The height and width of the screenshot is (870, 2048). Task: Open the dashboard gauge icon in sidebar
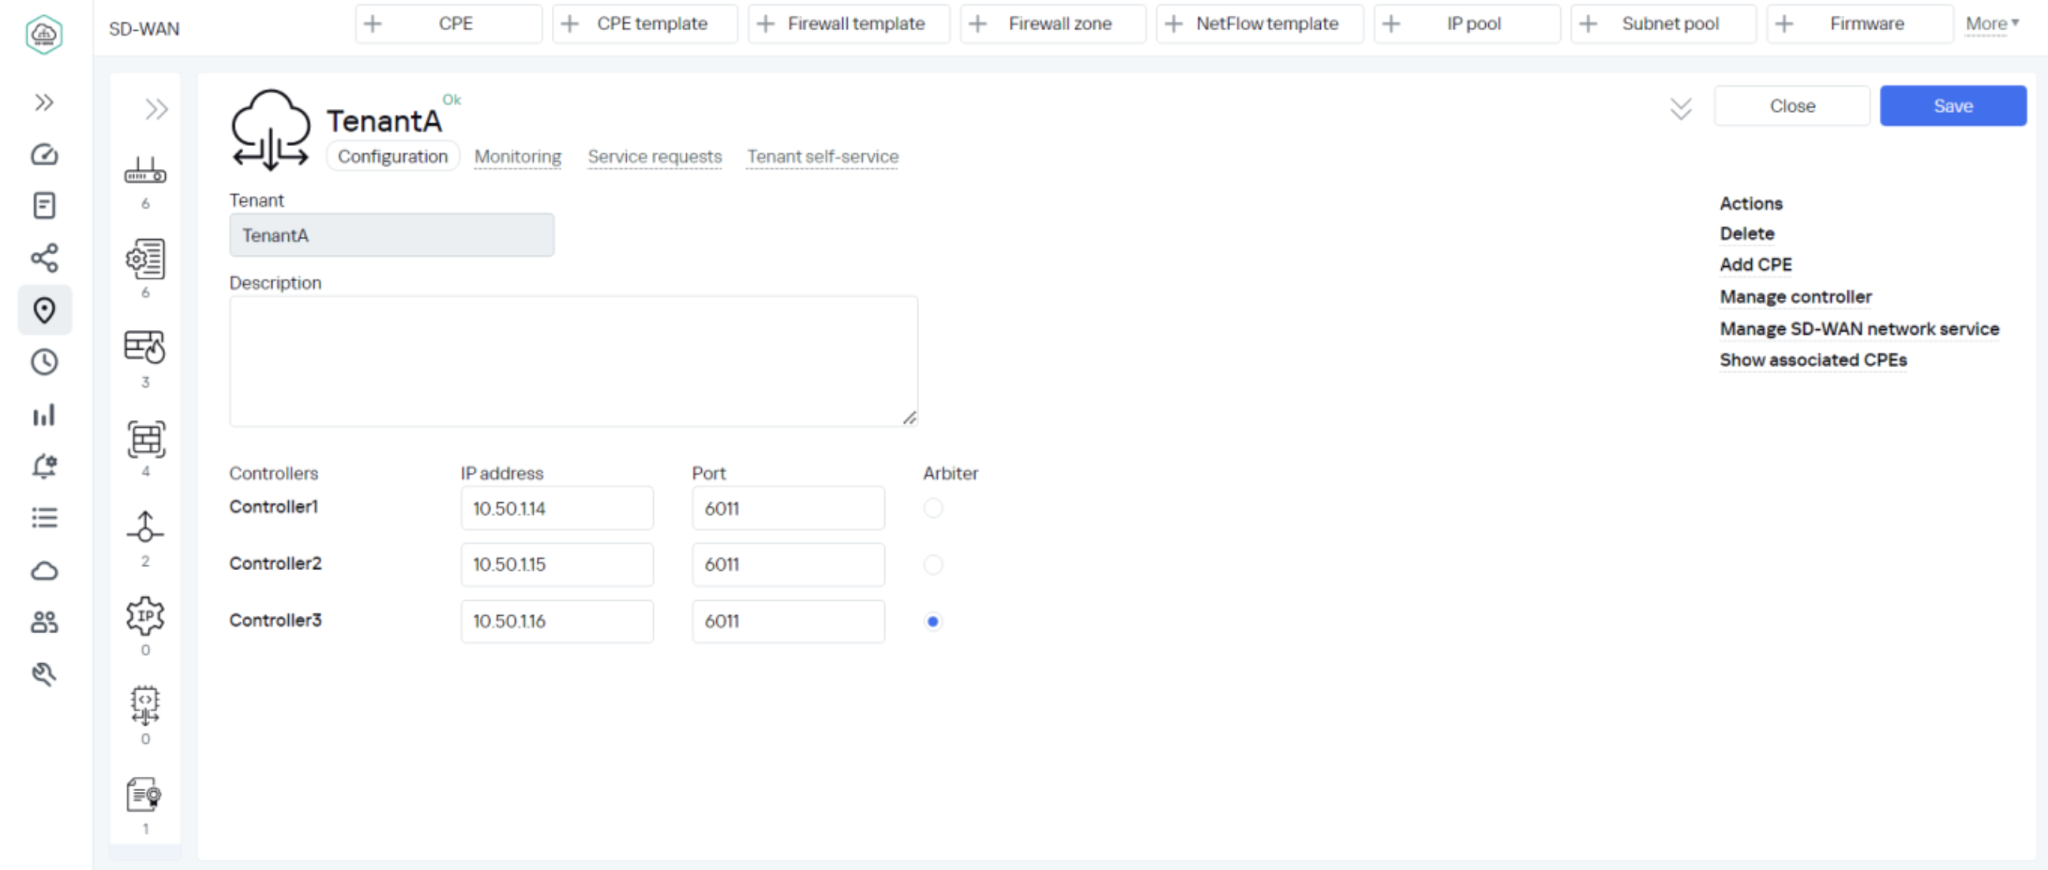click(x=44, y=154)
